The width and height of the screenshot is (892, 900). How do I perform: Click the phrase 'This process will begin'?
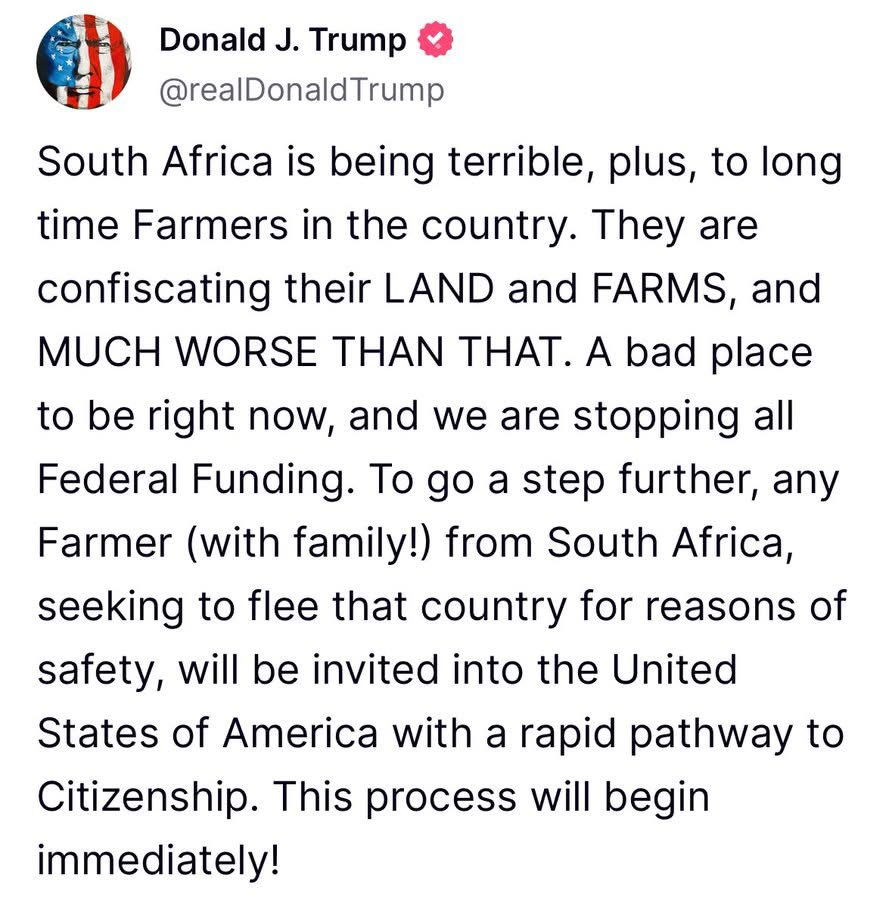(x=491, y=798)
